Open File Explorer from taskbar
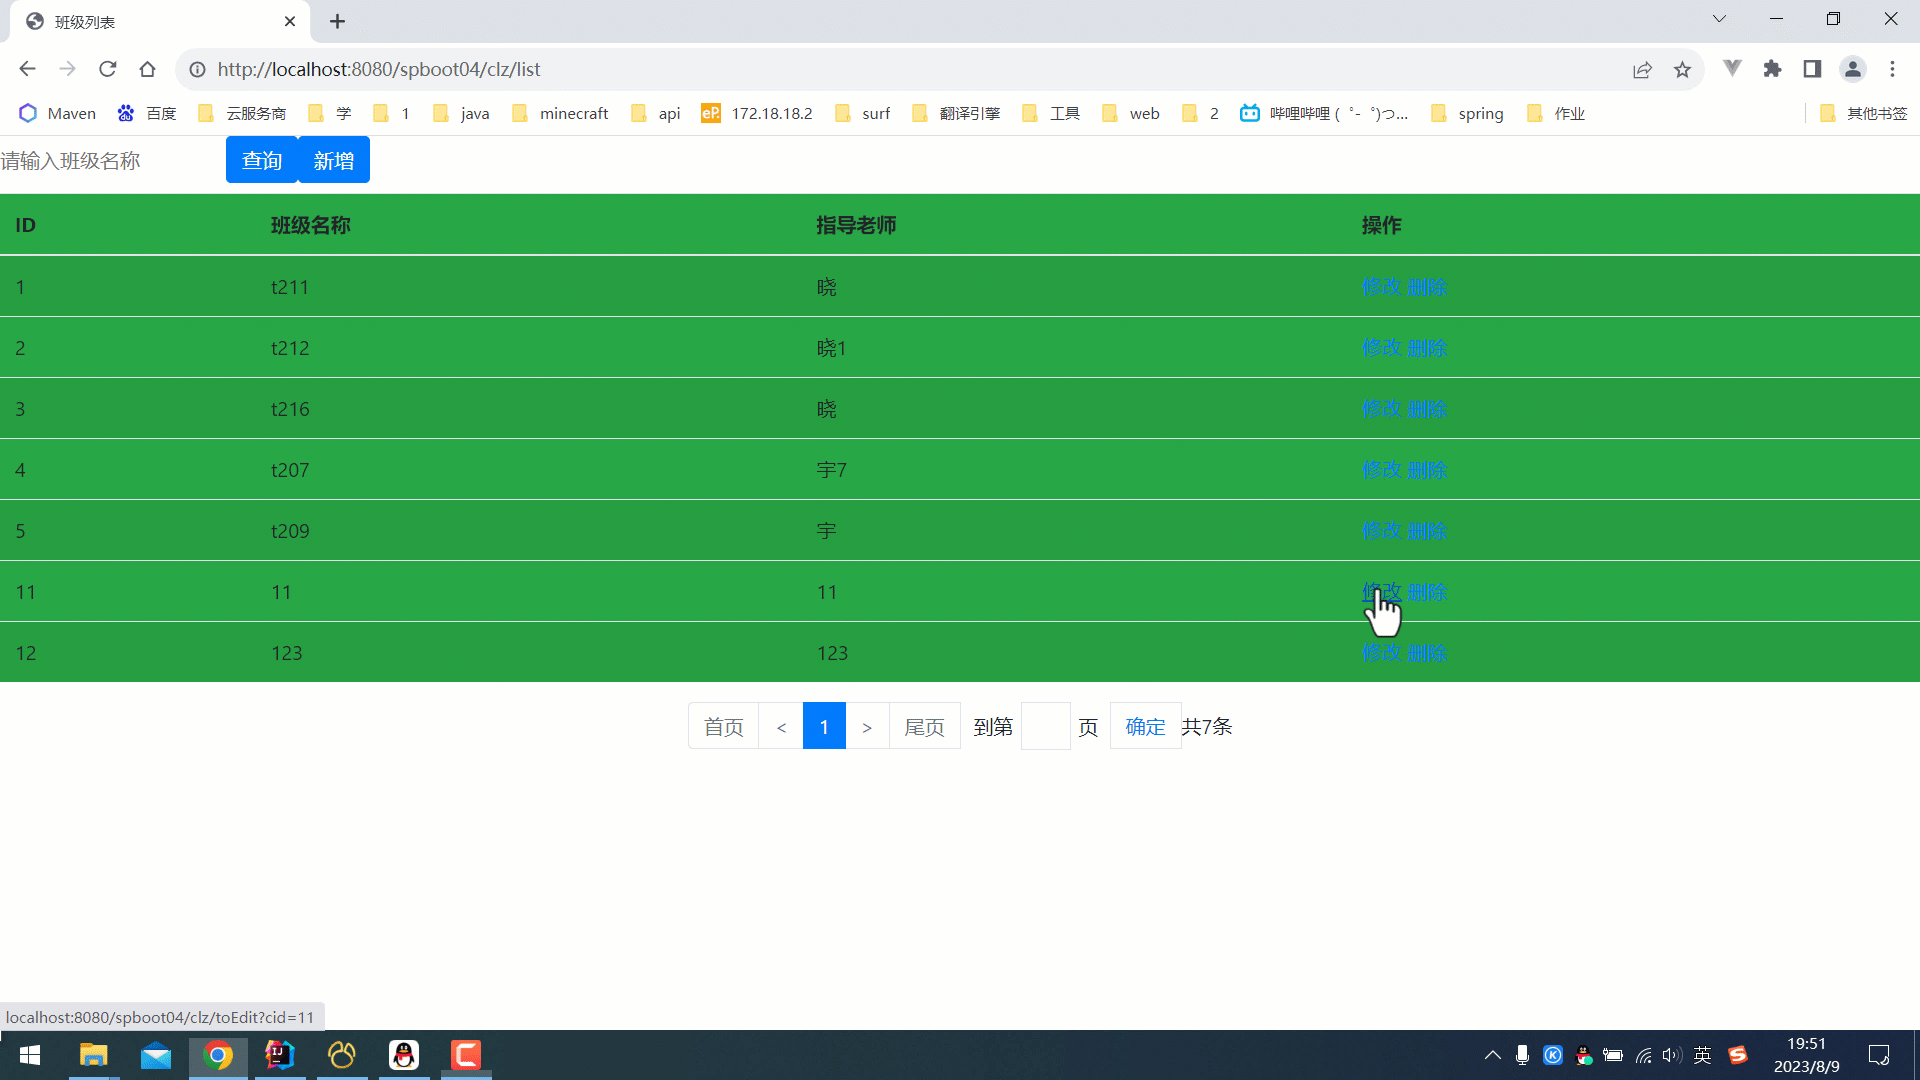Viewport: 1920px width, 1080px height. (x=93, y=1055)
